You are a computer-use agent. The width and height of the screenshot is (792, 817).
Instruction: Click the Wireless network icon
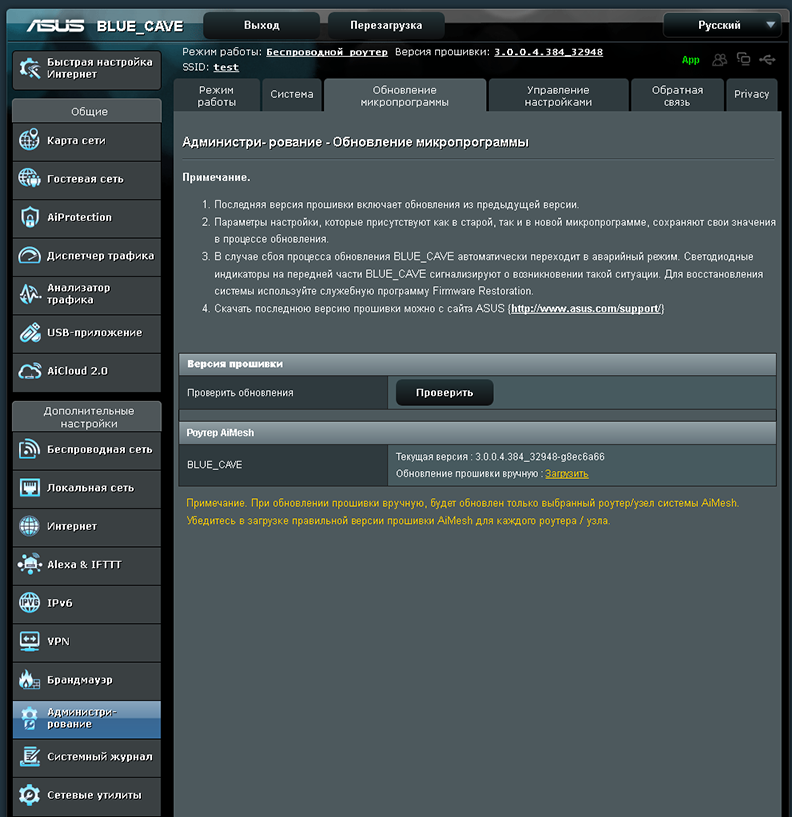(29, 449)
